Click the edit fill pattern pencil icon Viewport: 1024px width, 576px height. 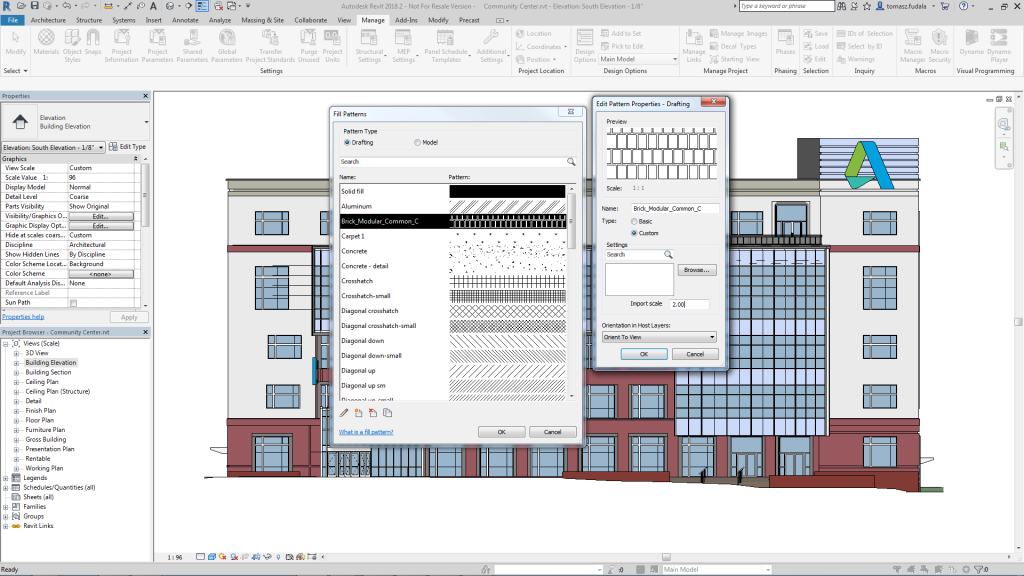[x=345, y=412]
